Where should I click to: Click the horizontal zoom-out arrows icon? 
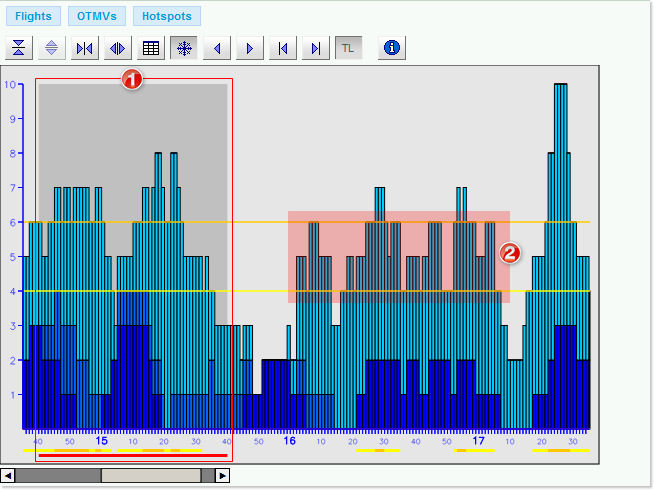(118, 48)
